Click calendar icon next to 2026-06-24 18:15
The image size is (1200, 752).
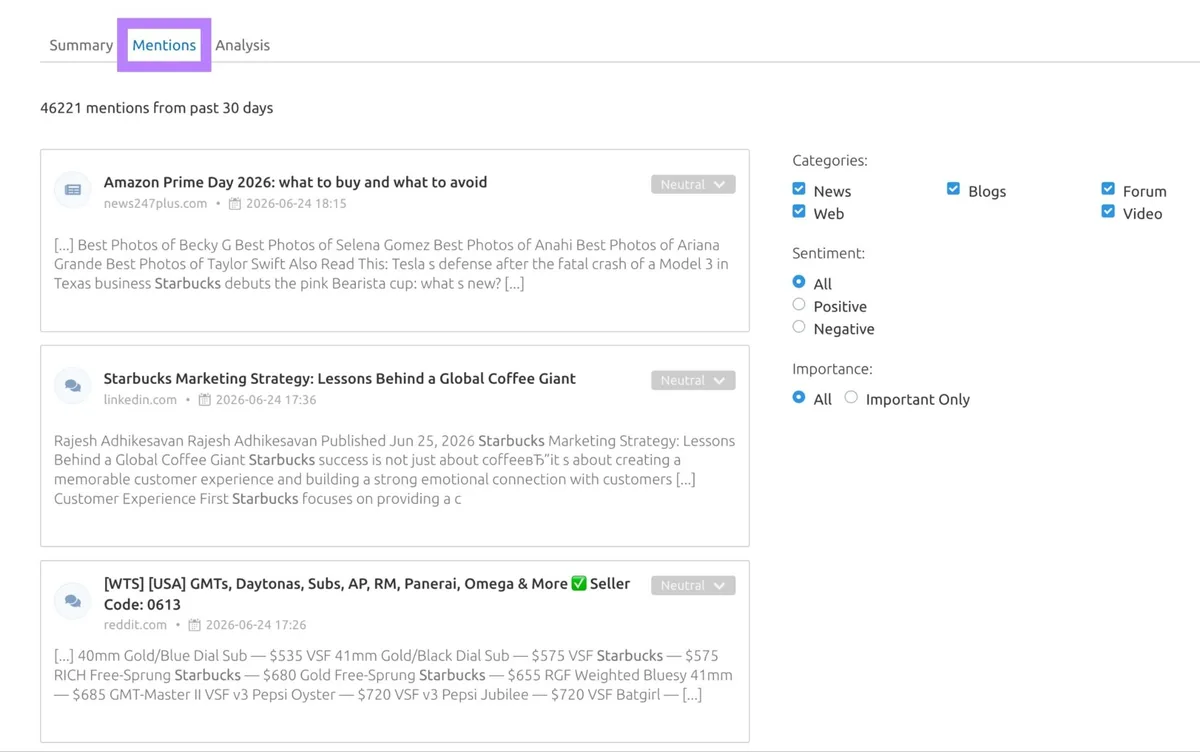[x=235, y=204]
